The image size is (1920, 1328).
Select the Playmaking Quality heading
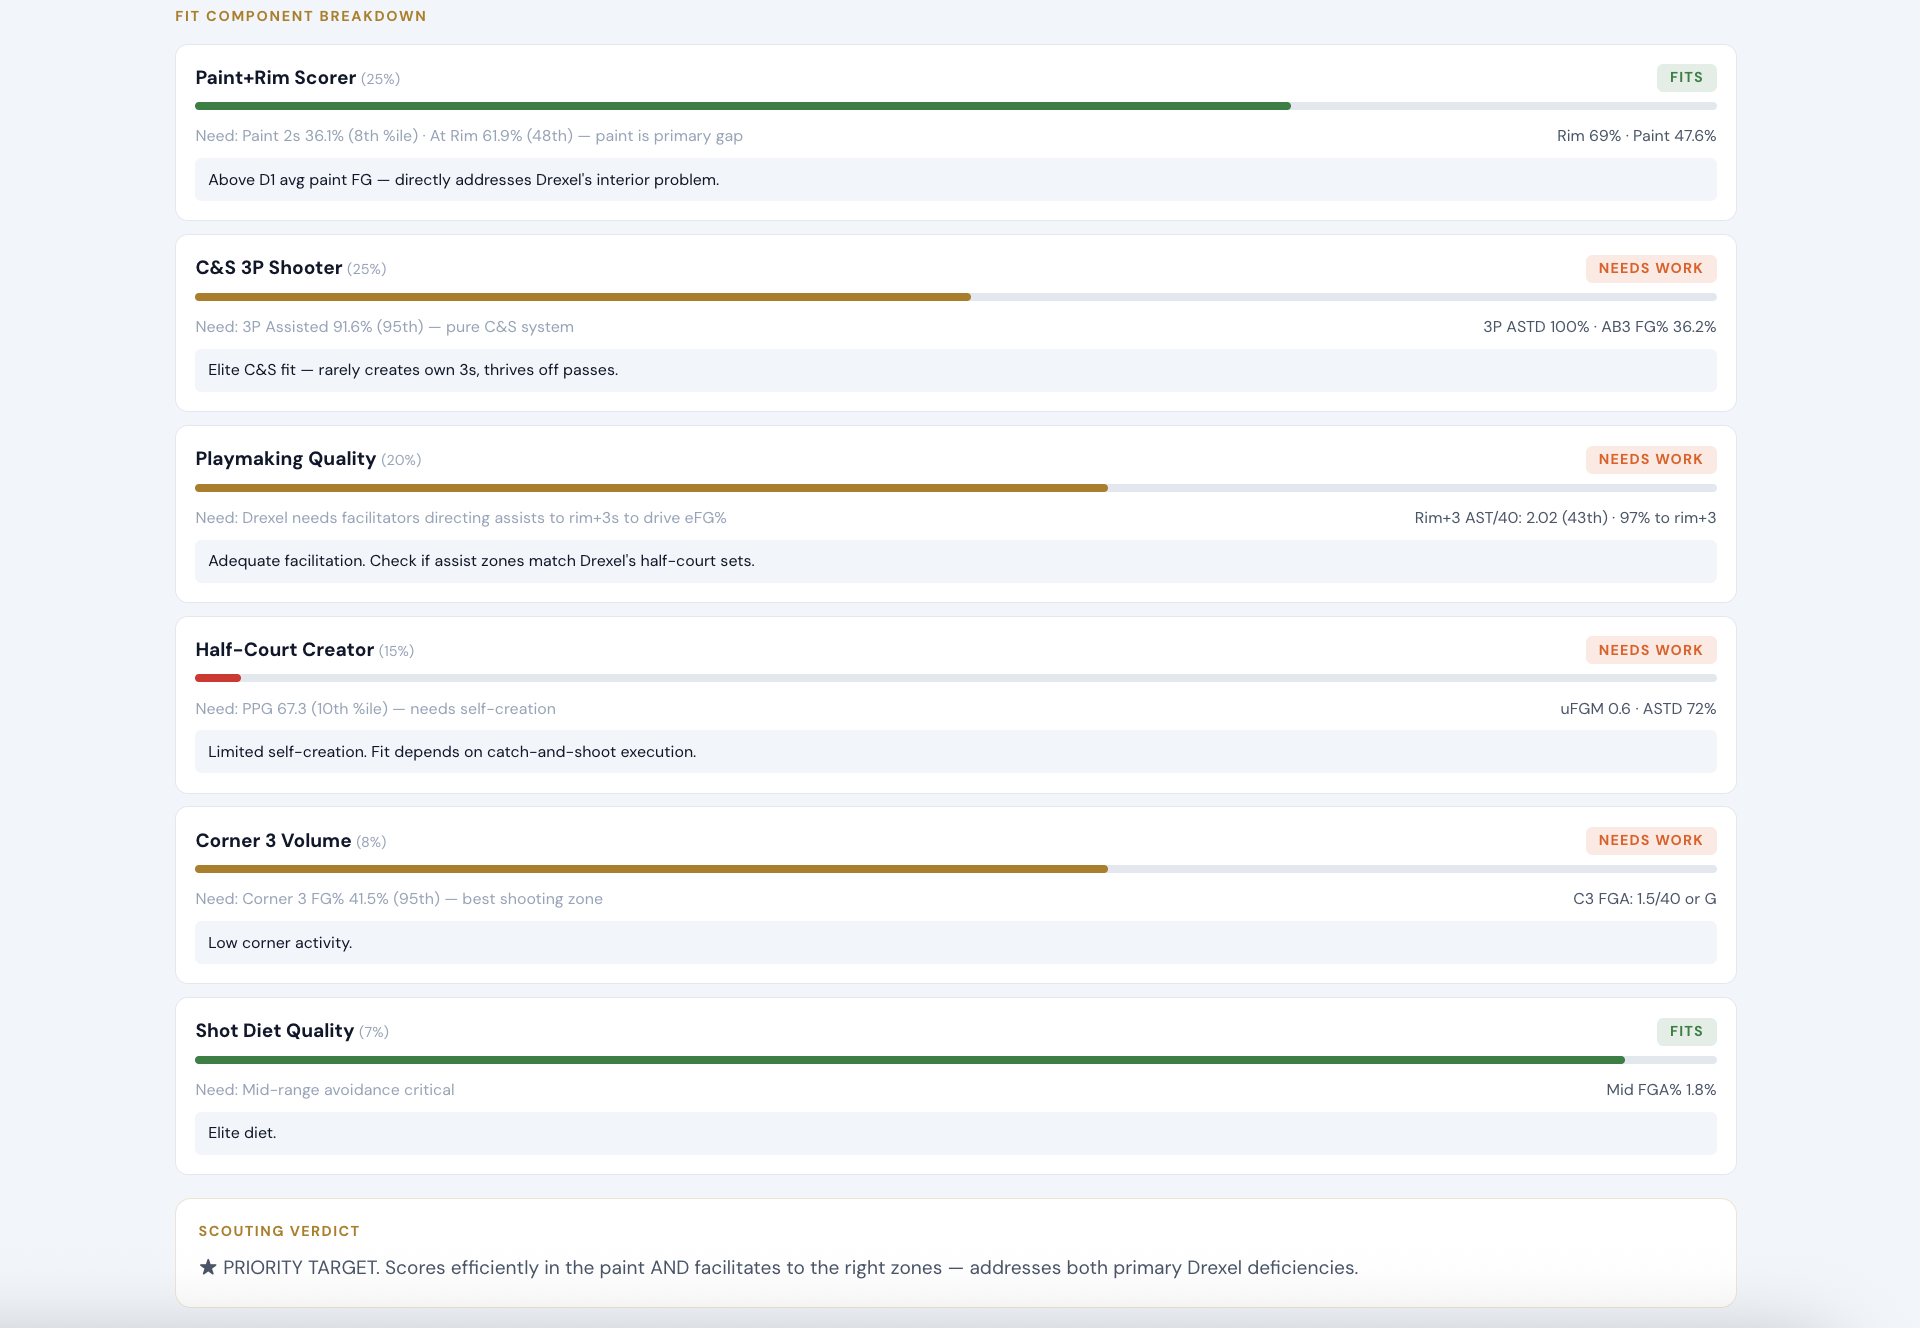pyautogui.click(x=286, y=459)
